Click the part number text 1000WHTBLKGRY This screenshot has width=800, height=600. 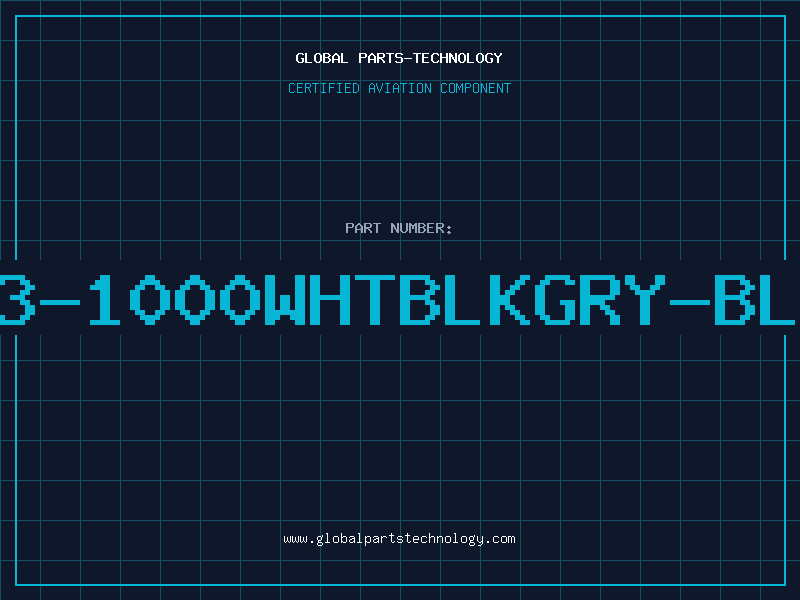(x=378, y=299)
